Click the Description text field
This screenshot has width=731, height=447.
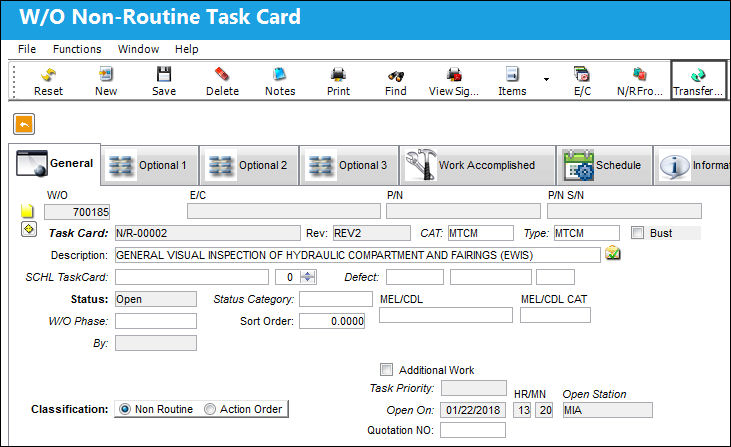pyautogui.click(x=358, y=255)
